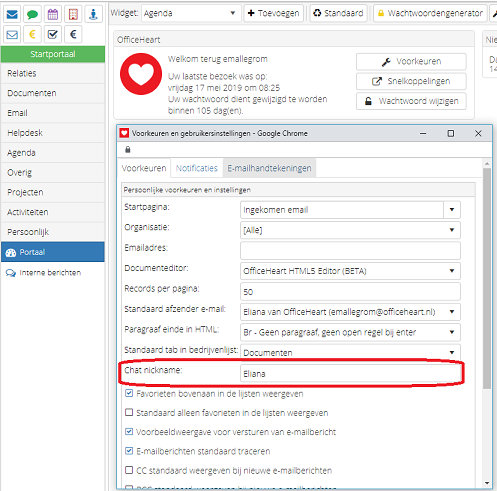Open the calendar icon in top toolbar

(x=53, y=14)
